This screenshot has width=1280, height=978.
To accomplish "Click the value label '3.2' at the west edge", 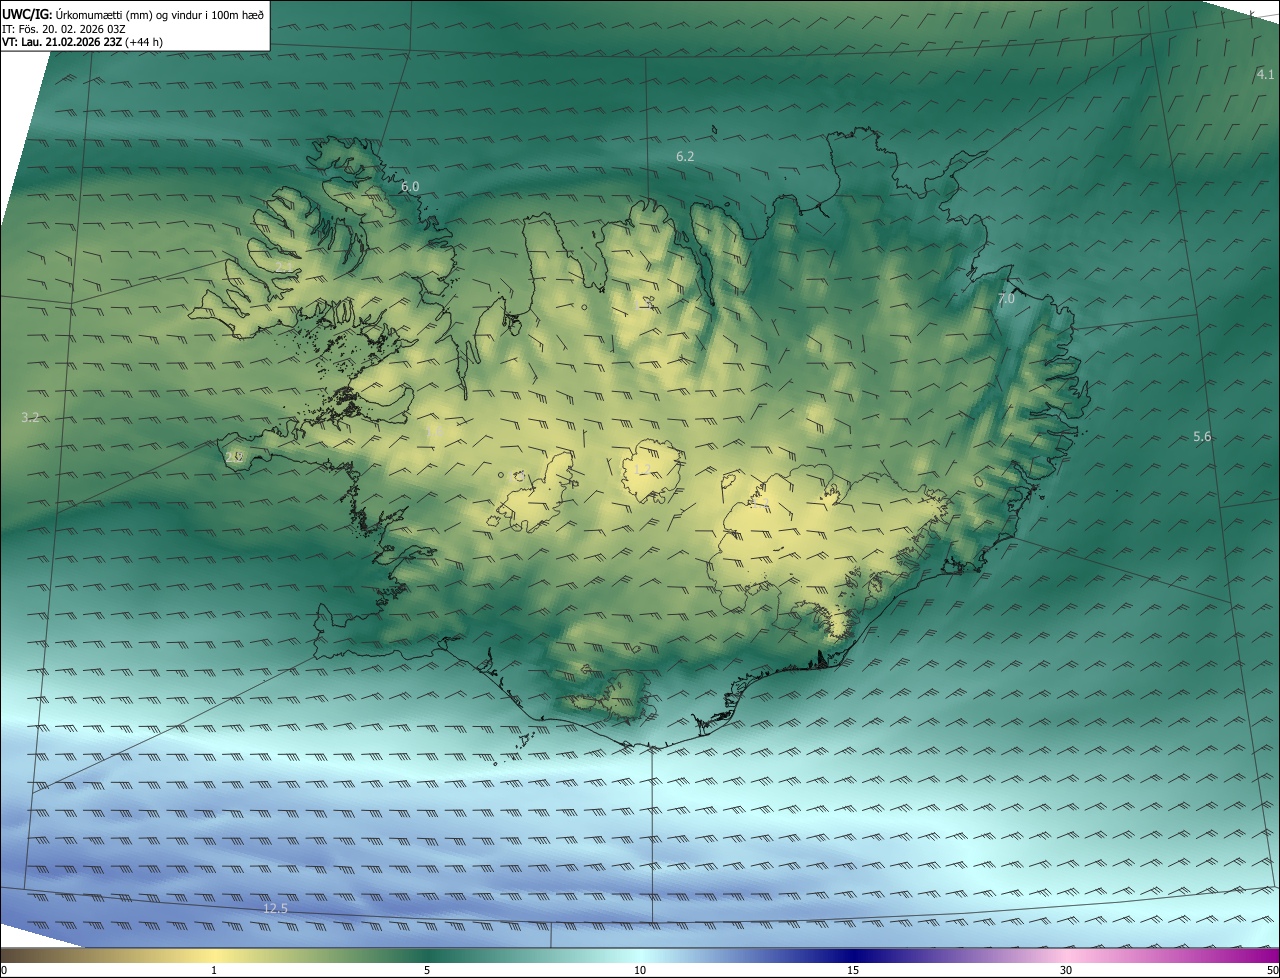I will click(30, 417).
